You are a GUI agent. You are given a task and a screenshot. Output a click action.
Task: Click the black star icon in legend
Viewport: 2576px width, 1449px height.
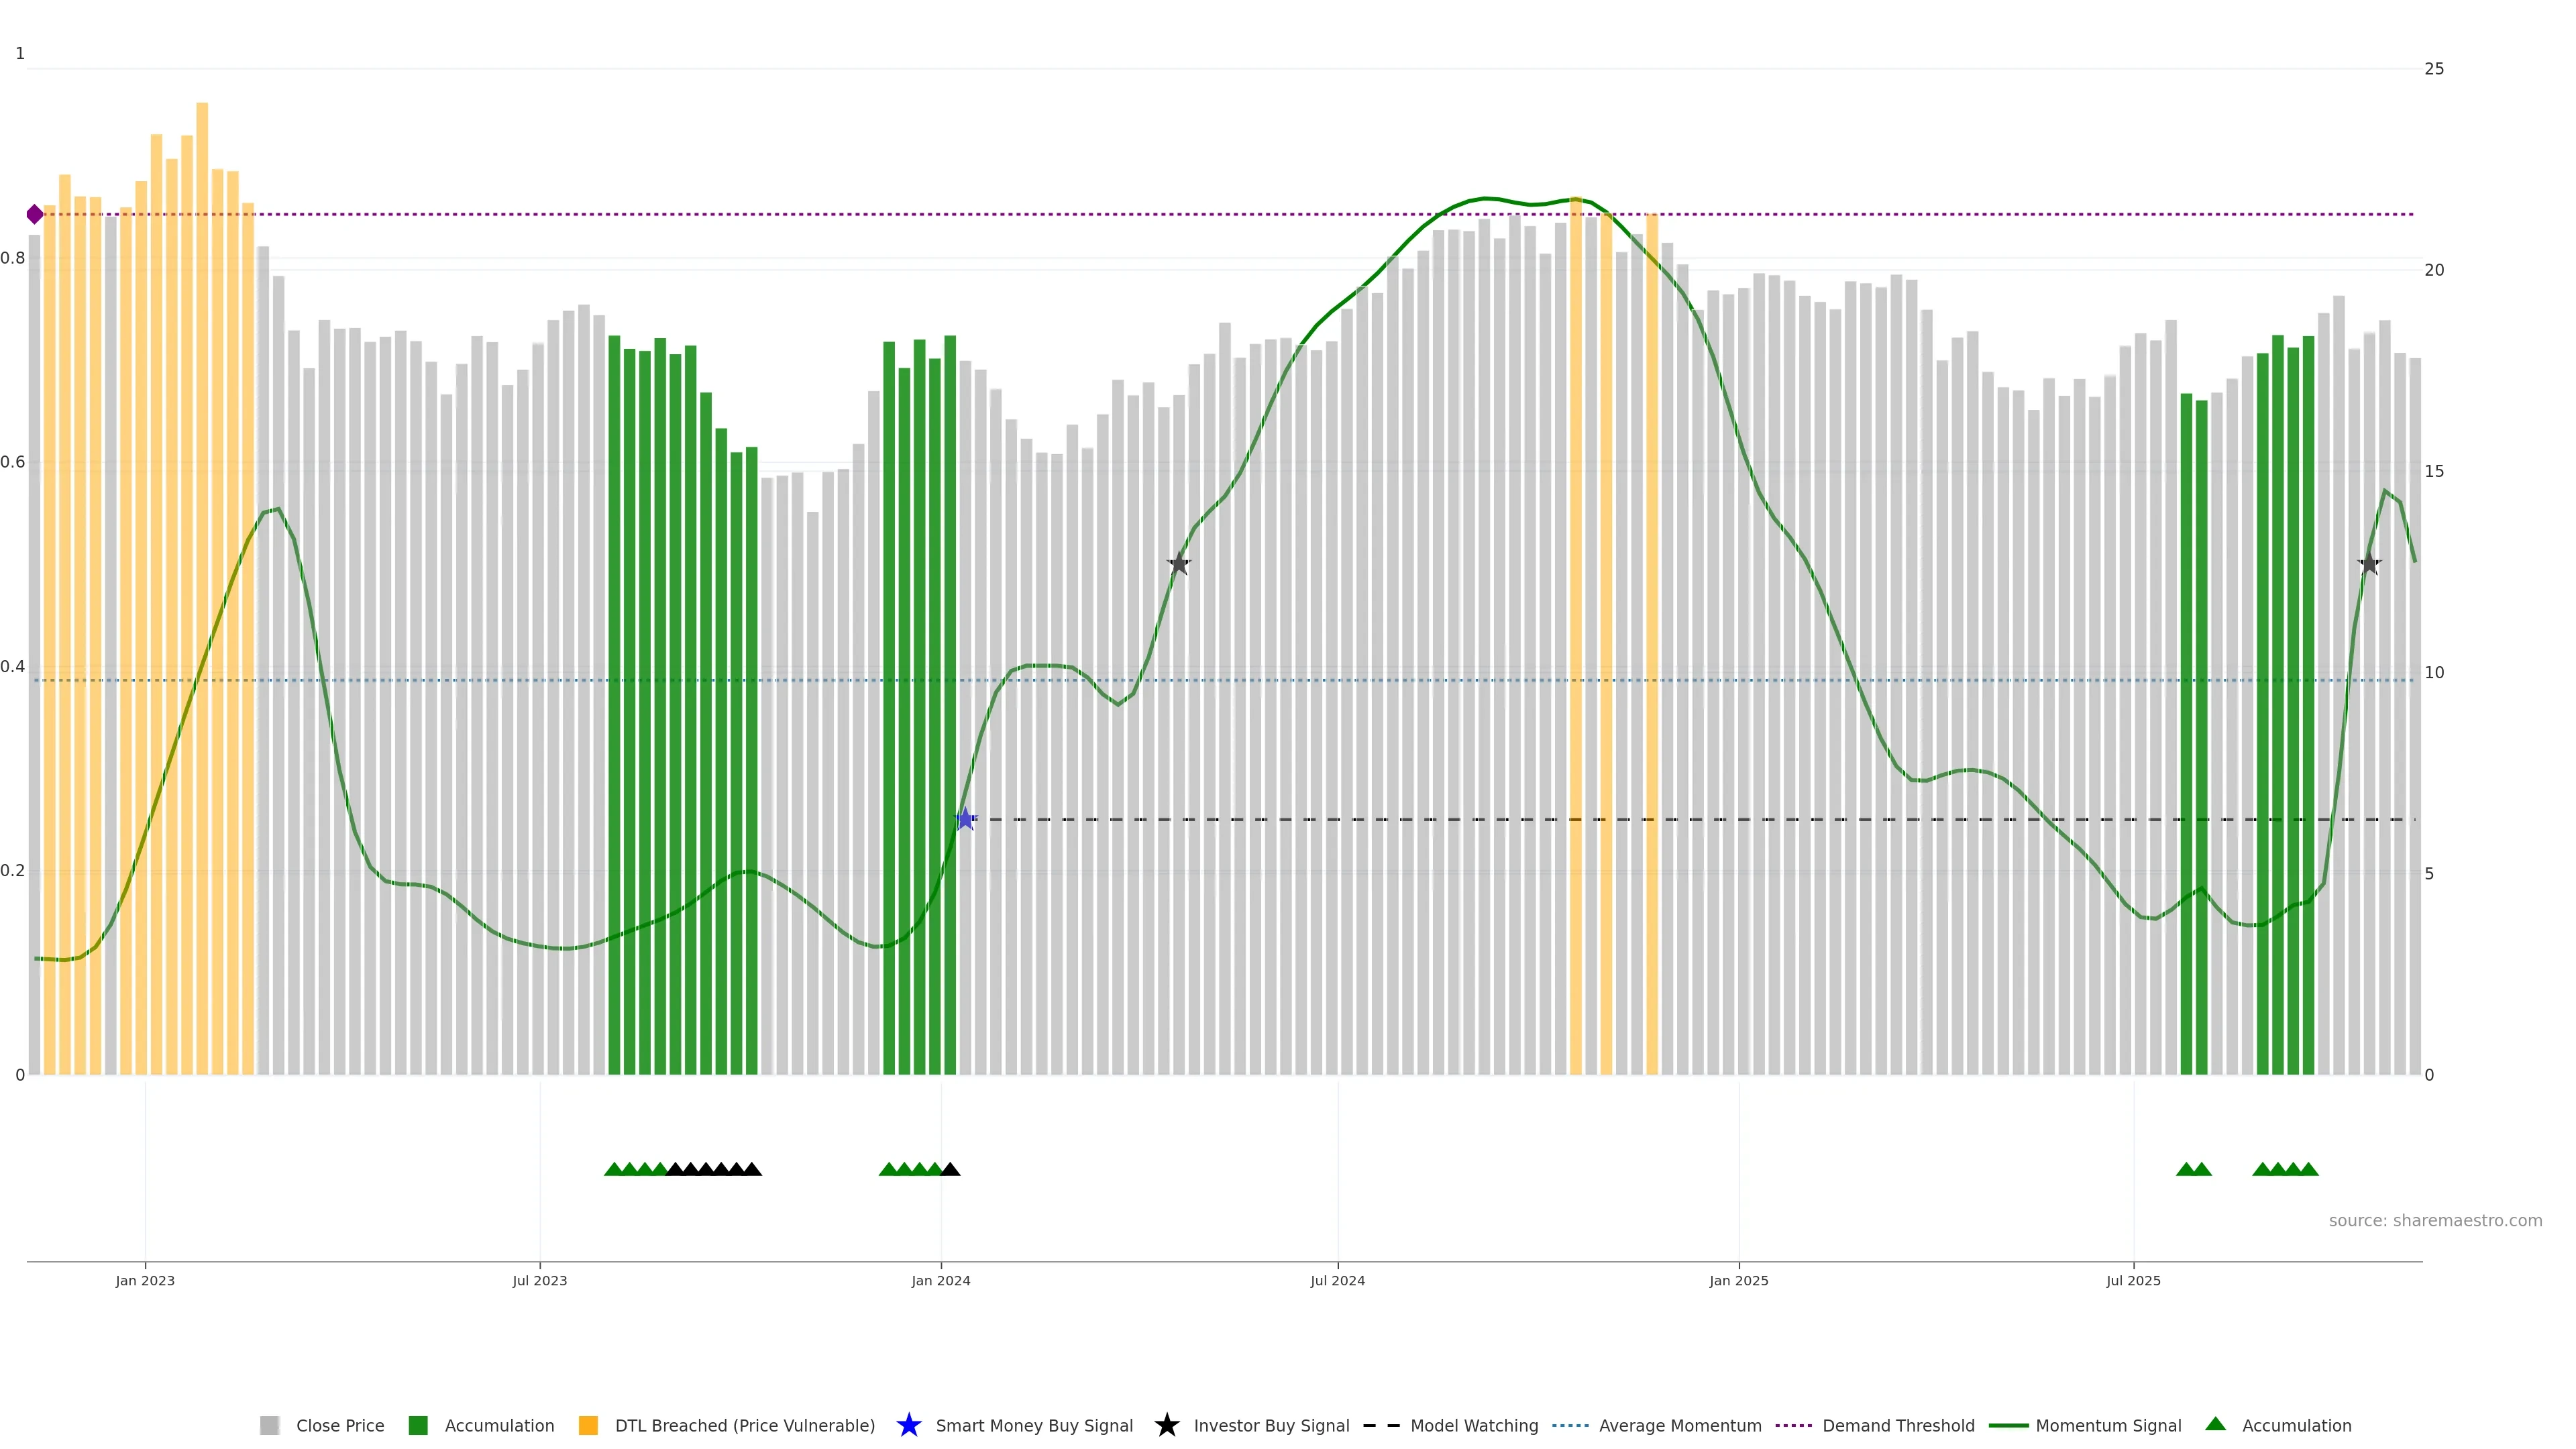click(1166, 1426)
